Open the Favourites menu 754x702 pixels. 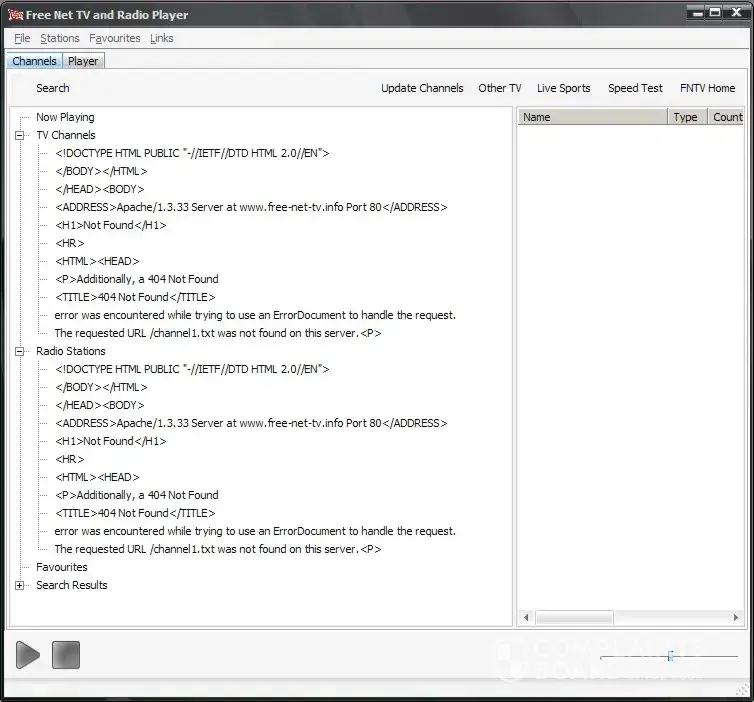[114, 38]
